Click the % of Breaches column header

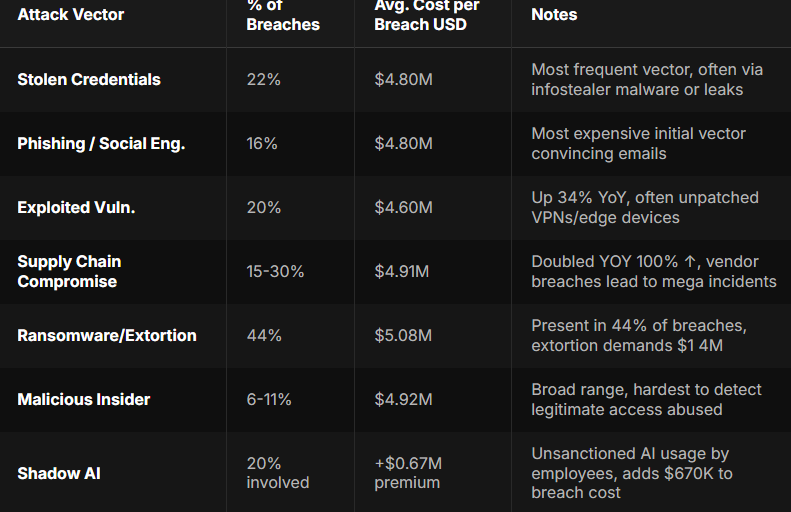(x=282, y=15)
